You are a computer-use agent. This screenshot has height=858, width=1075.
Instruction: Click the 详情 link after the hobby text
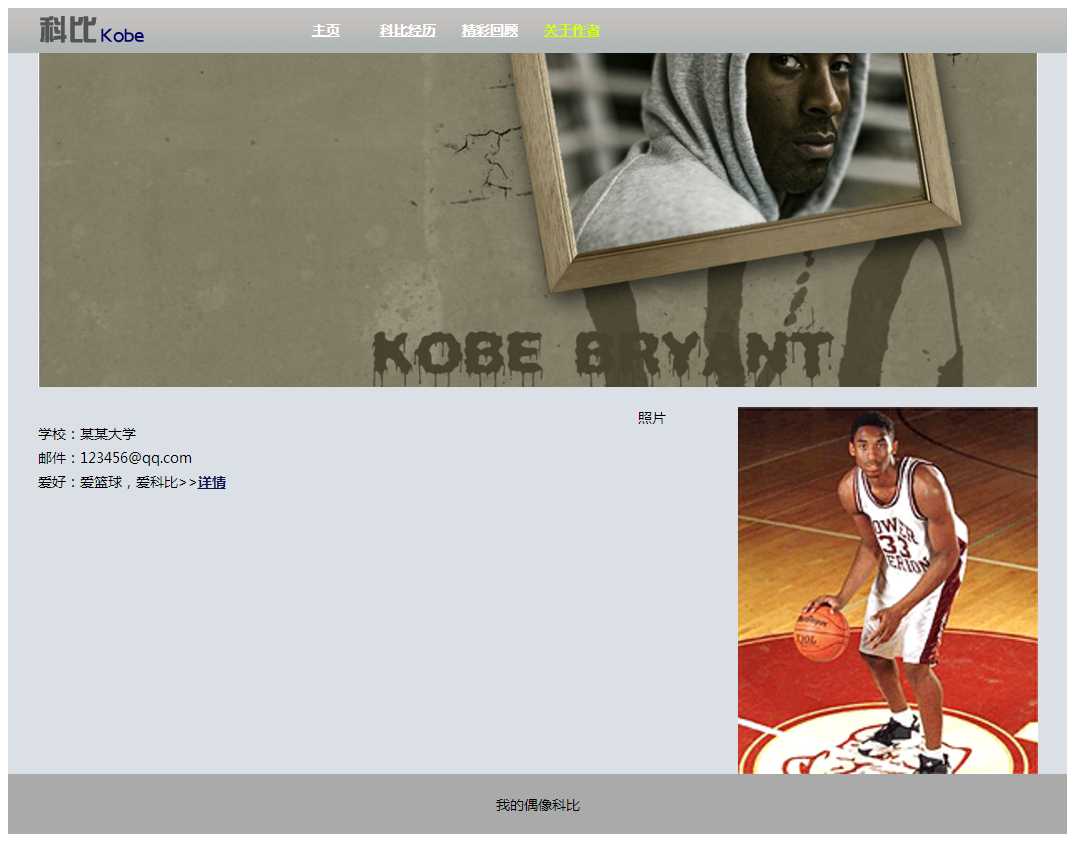[211, 483]
